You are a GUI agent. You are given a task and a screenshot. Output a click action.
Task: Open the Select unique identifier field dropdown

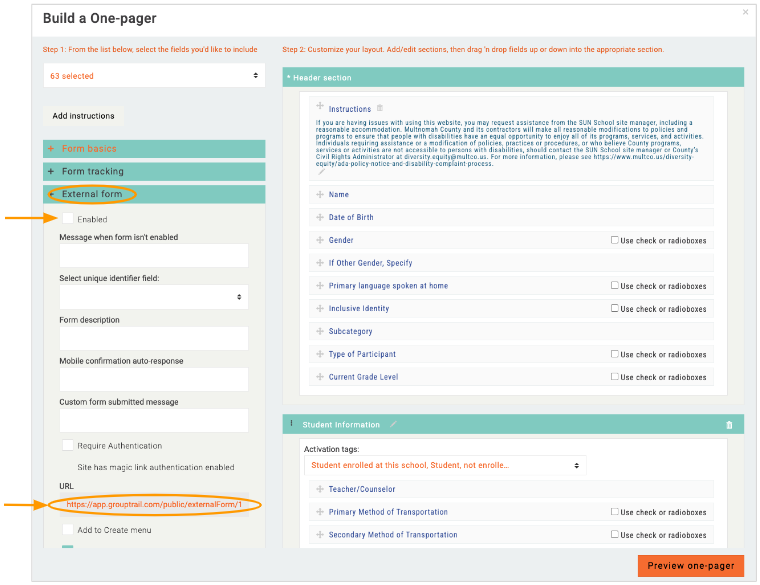(154, 297)
